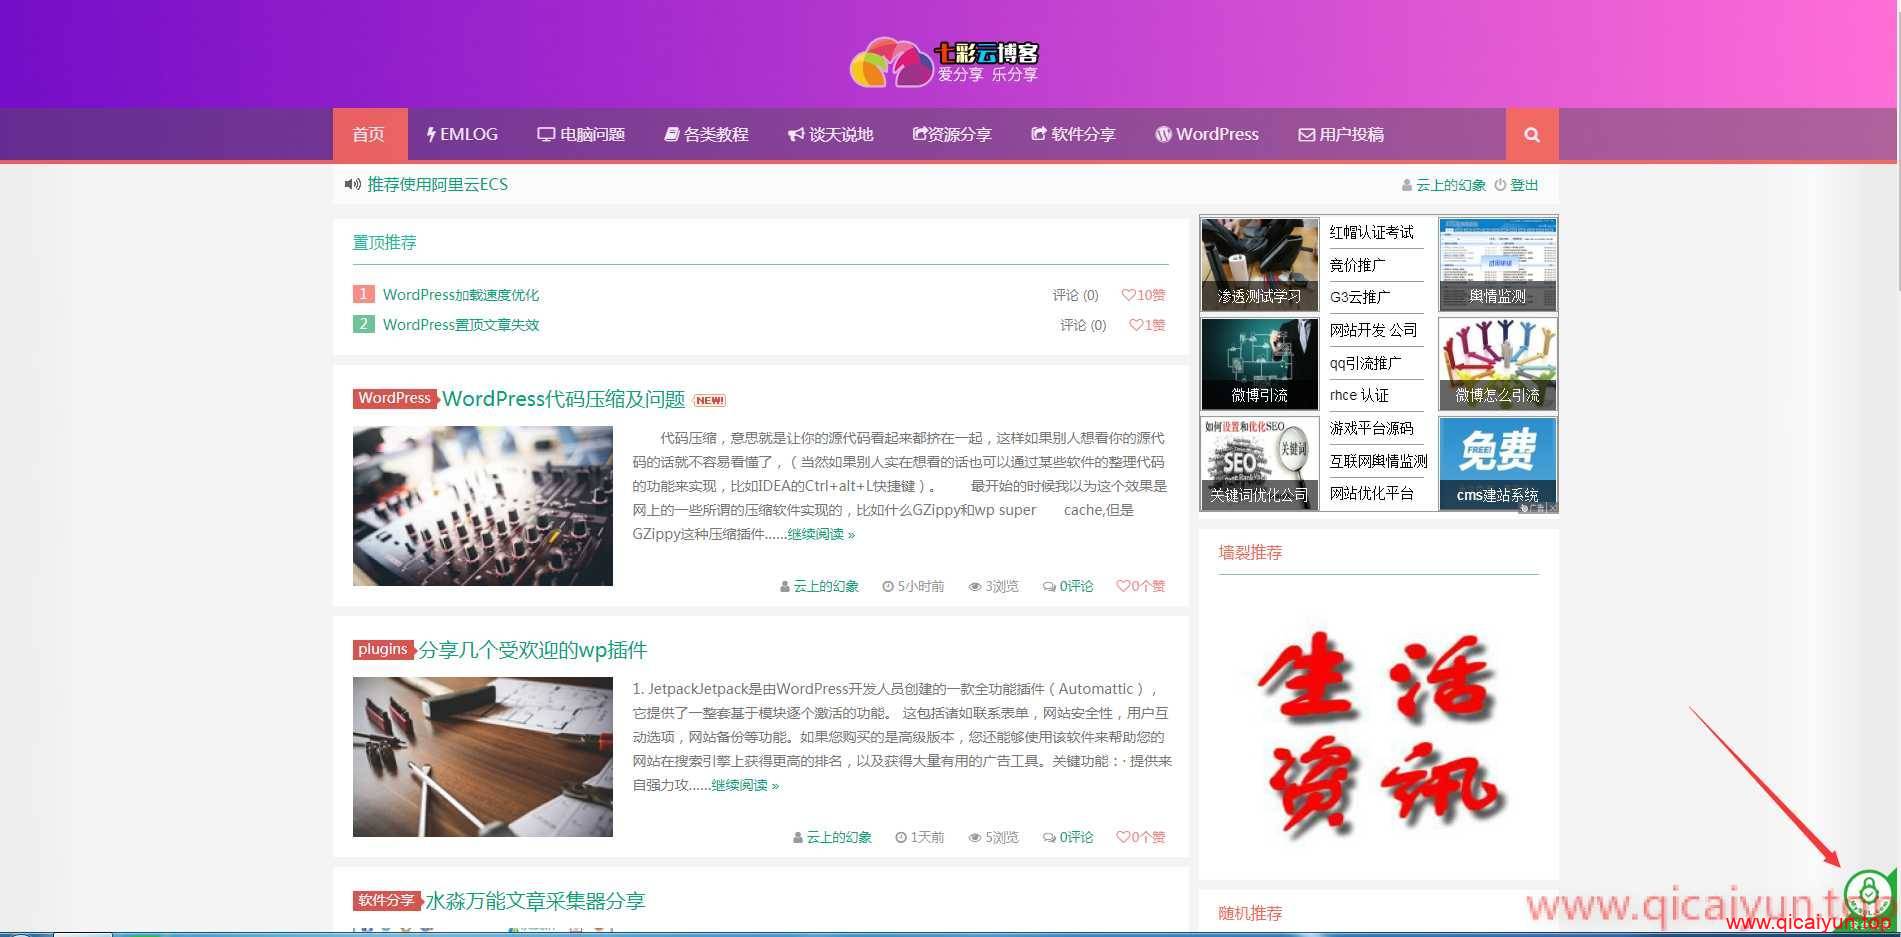Click the green lock icon at bottom right
1901x937 pixels.
pos(1868,893)
